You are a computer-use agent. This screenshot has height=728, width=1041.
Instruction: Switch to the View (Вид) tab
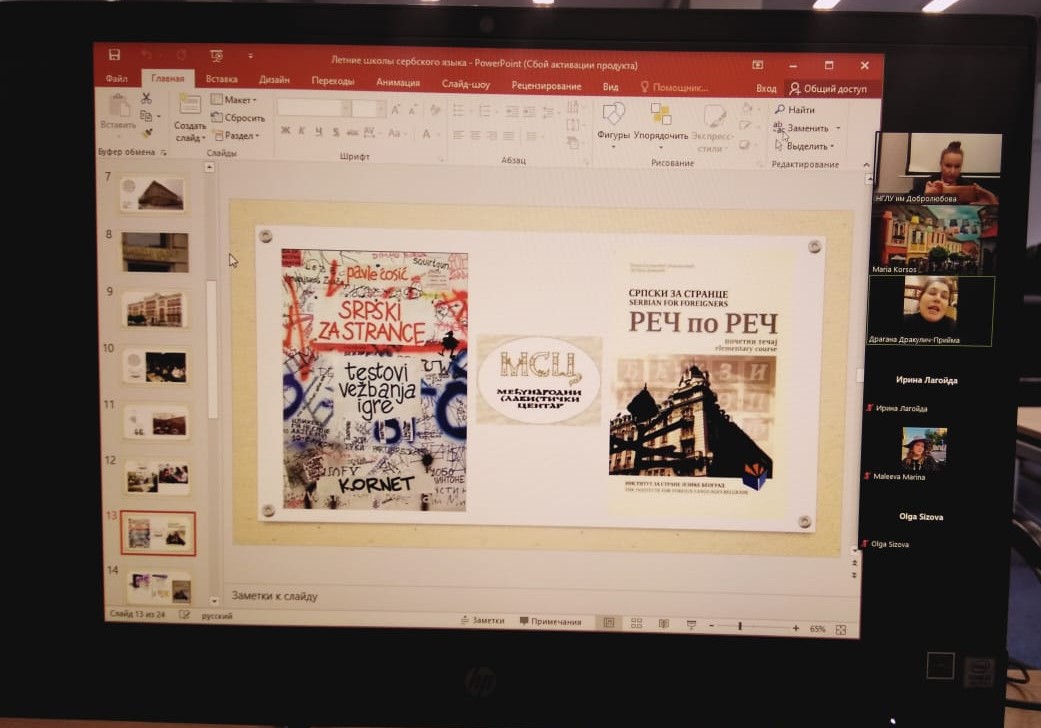(610, 87)
